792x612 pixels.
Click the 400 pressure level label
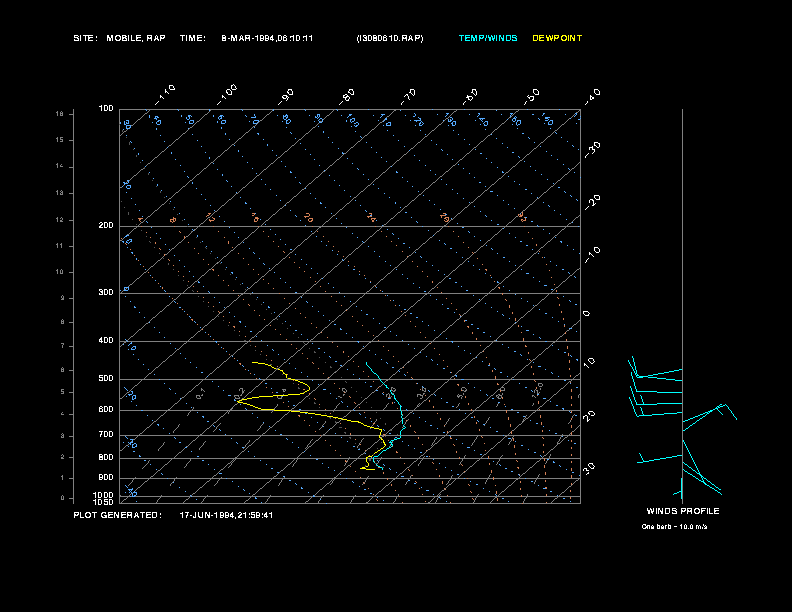point(106,340)
